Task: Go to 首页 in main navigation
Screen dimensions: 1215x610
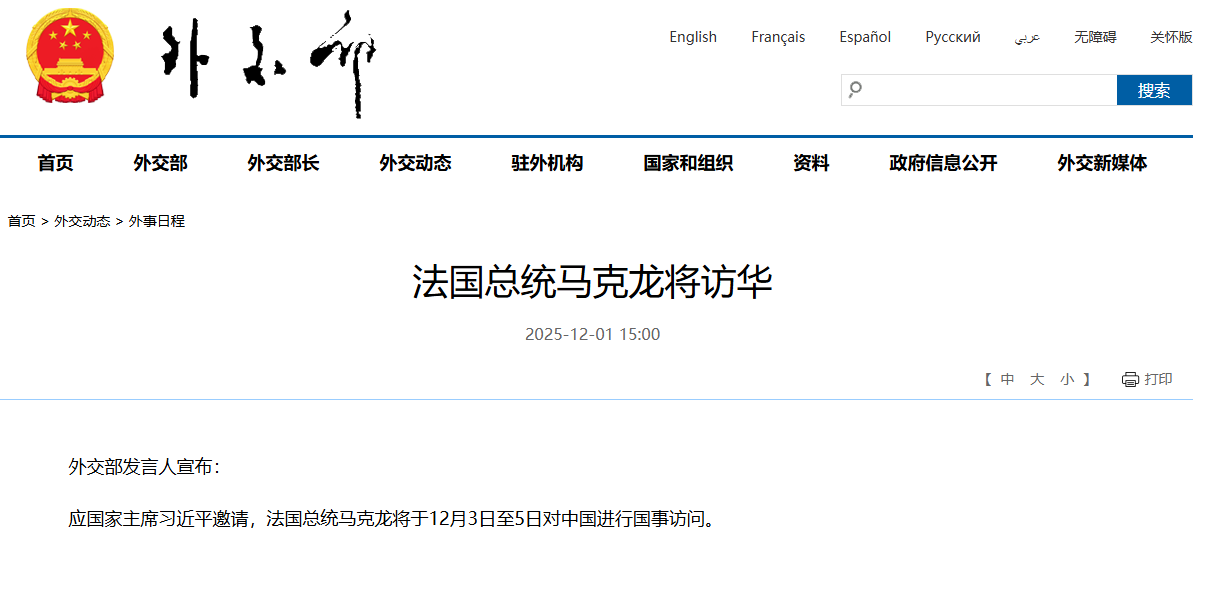Action: click(55, 163)
